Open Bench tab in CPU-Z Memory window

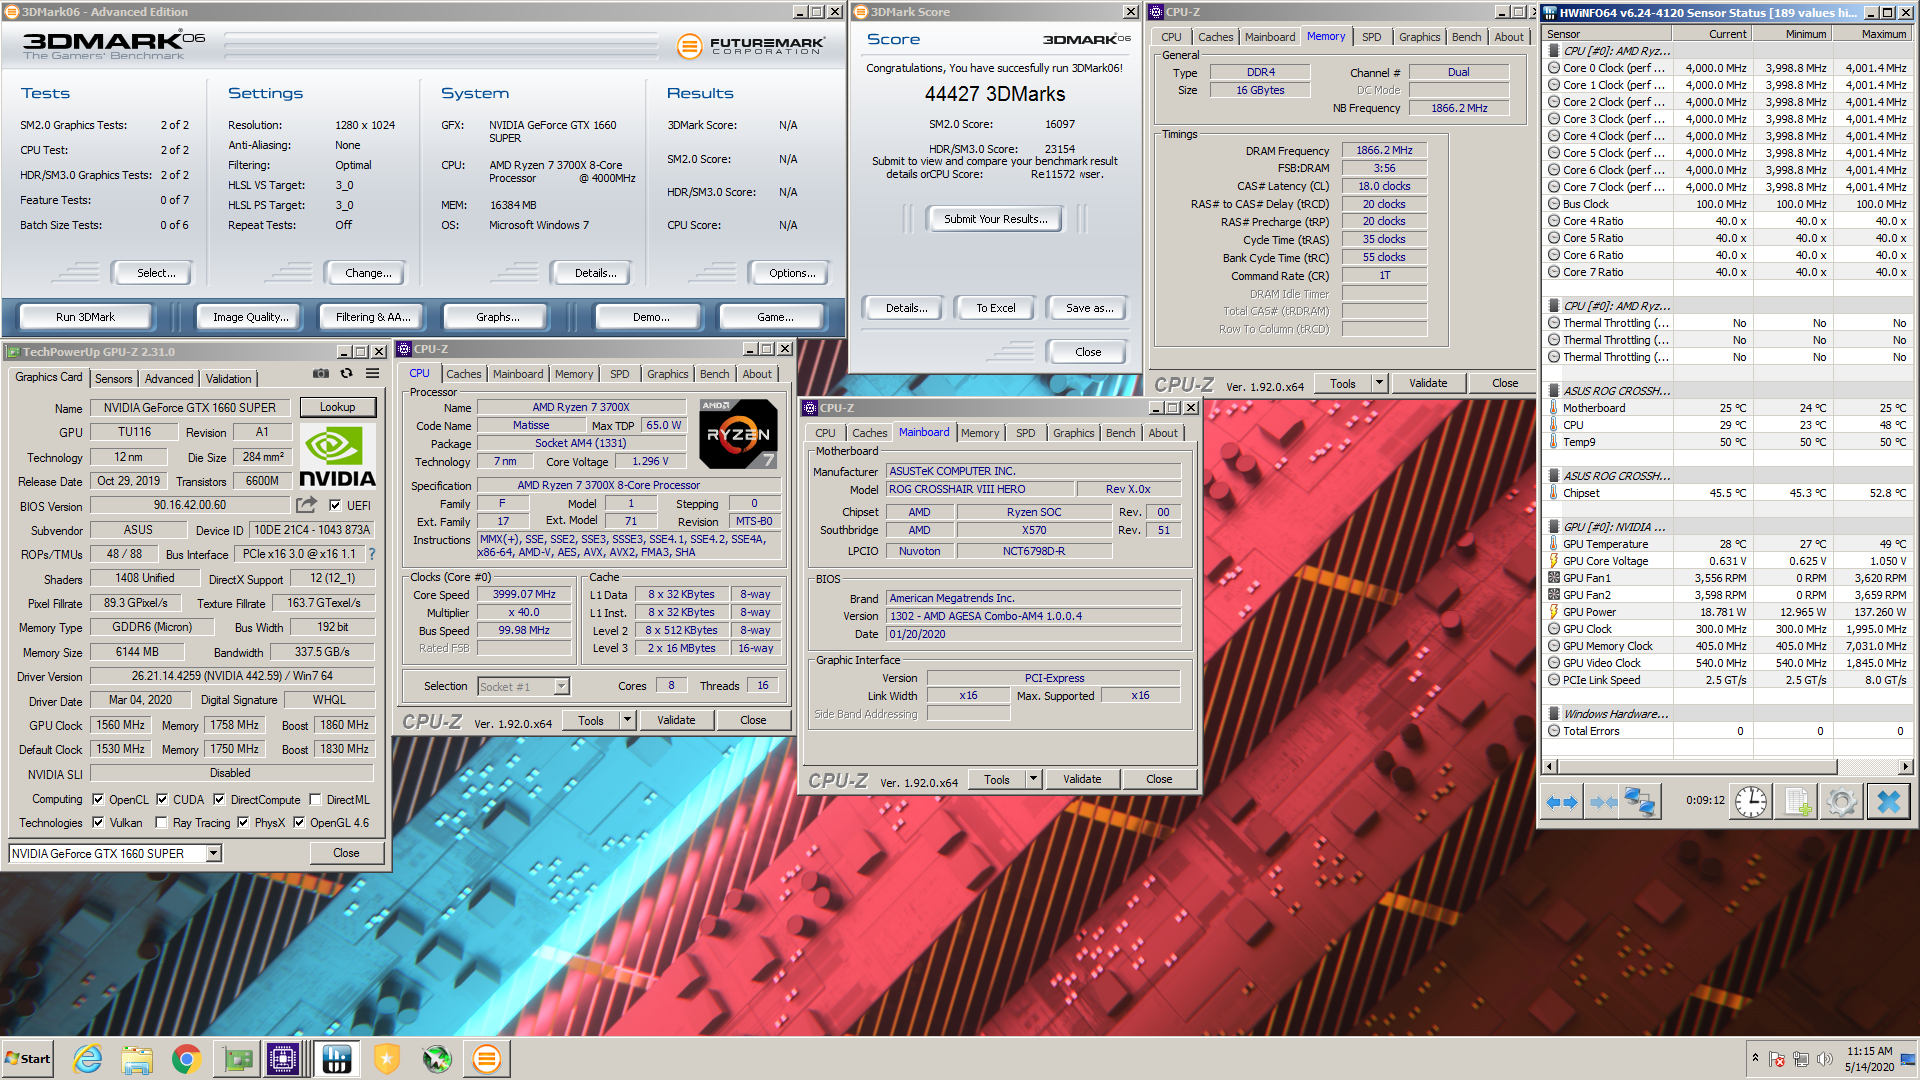(1466, 37)
